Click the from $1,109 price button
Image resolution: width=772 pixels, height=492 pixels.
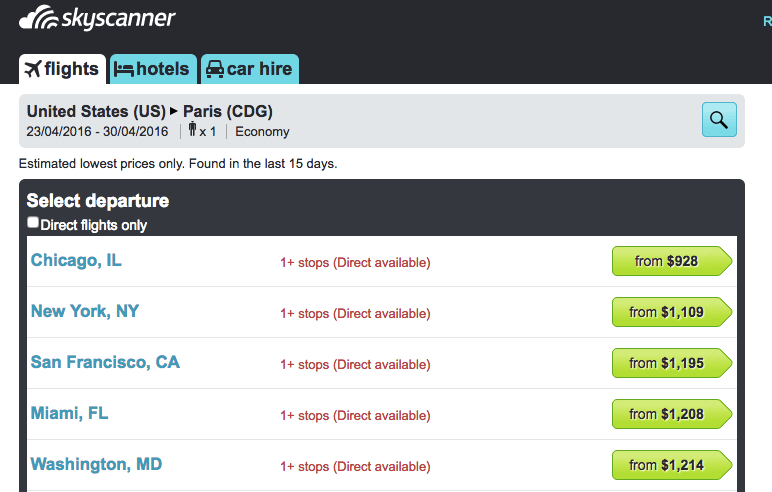coord(672,312)
